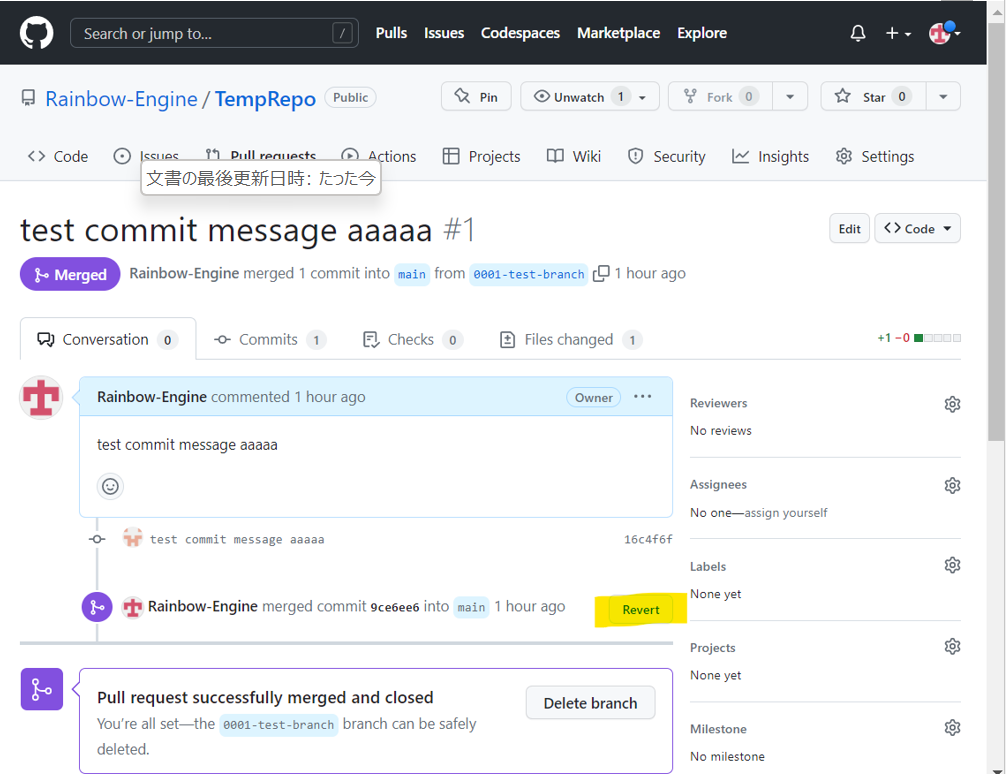This screenshot has height=774, width=1006.
Task: Click the small avatar next to commit 16c4f6f
Action: [x=132, y=538]
